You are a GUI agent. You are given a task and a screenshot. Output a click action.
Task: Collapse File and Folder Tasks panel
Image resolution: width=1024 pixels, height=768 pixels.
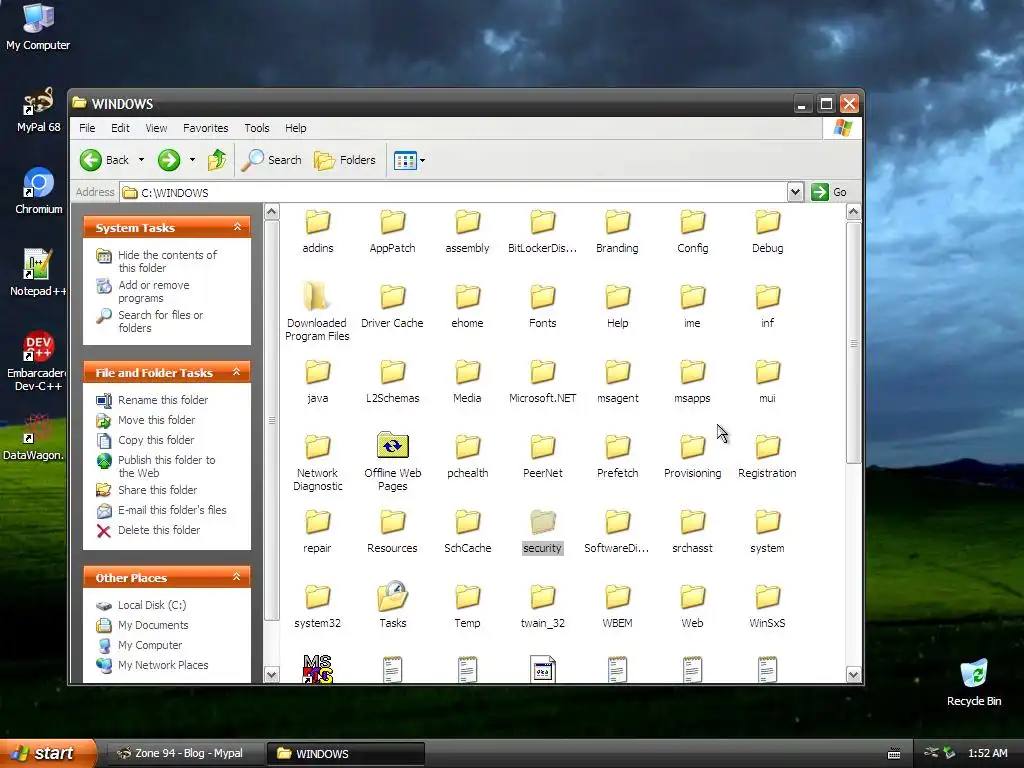237,372
